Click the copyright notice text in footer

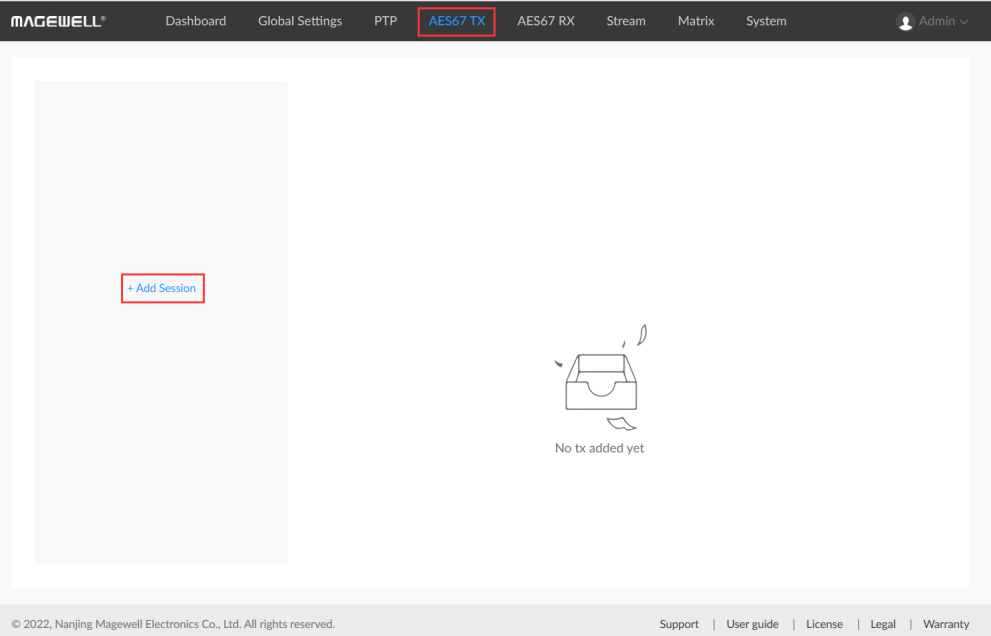point(173,624)
